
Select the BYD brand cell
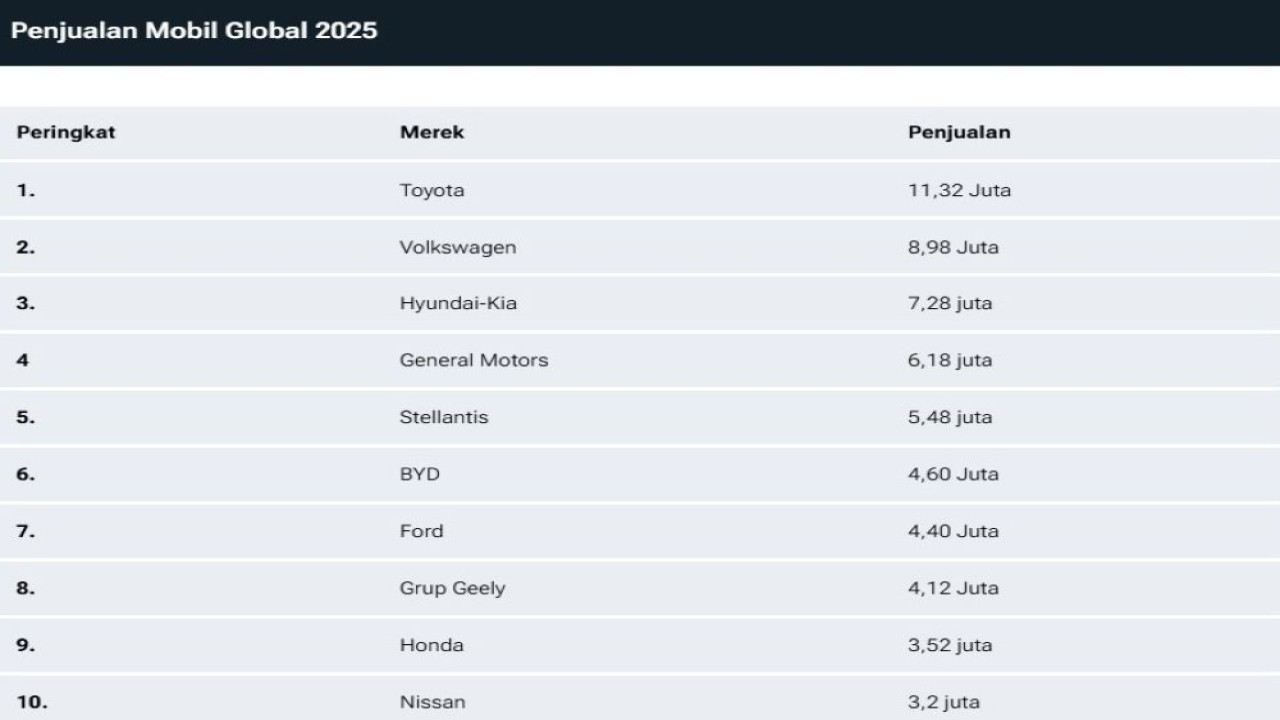tap(420, 474)
